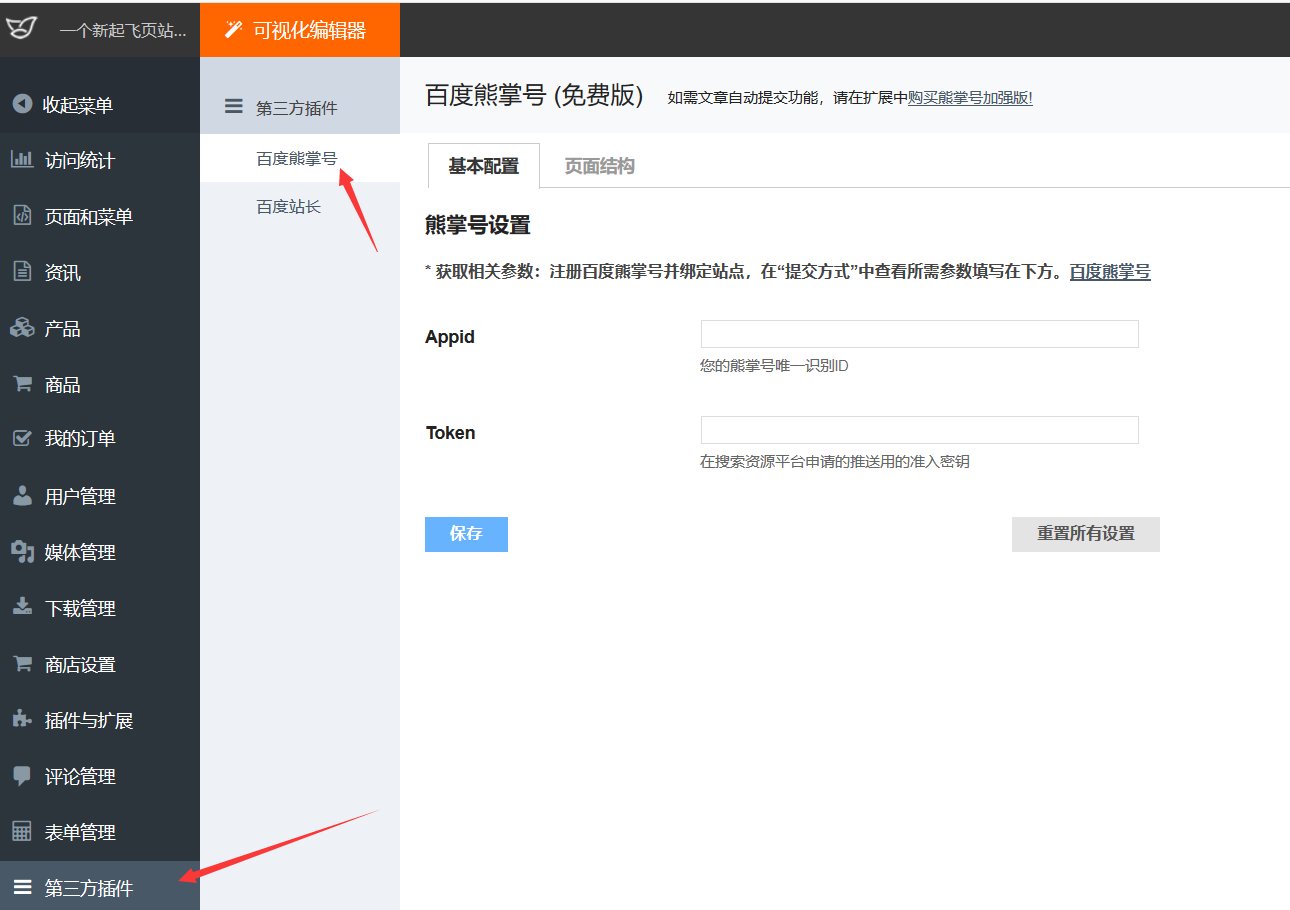This screenshot has width=1290, height=910.
Task: Click the hamburger icon in bottom 第三方插件 row
Action: coord(21,887)
